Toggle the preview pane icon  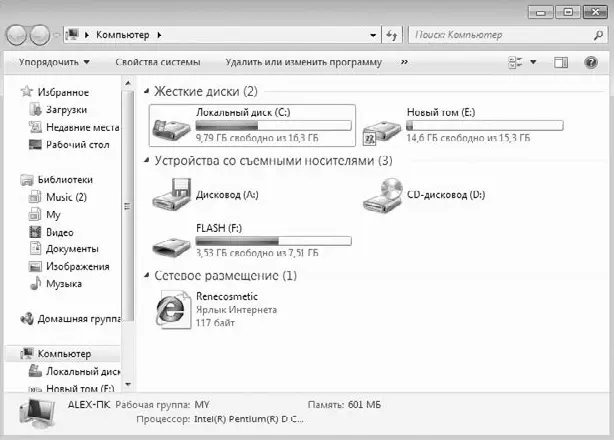pos(561,62)
